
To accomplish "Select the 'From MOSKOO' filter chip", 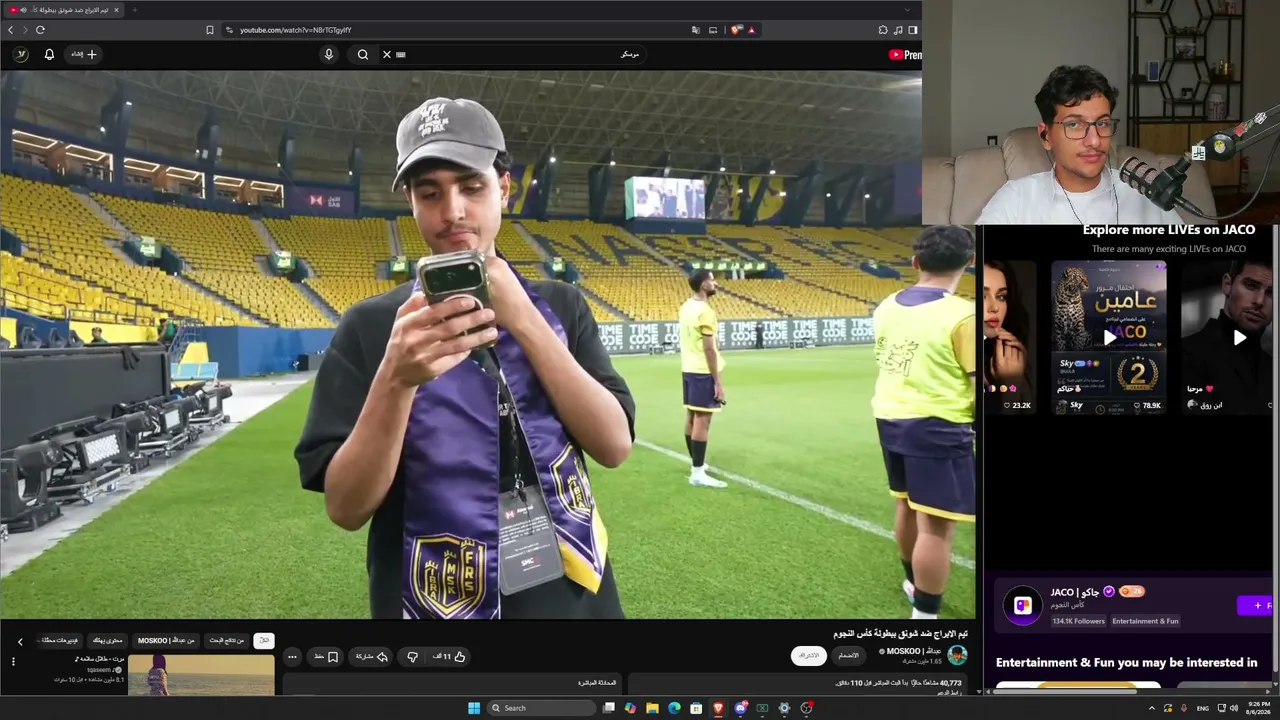I will click(166, 640).
